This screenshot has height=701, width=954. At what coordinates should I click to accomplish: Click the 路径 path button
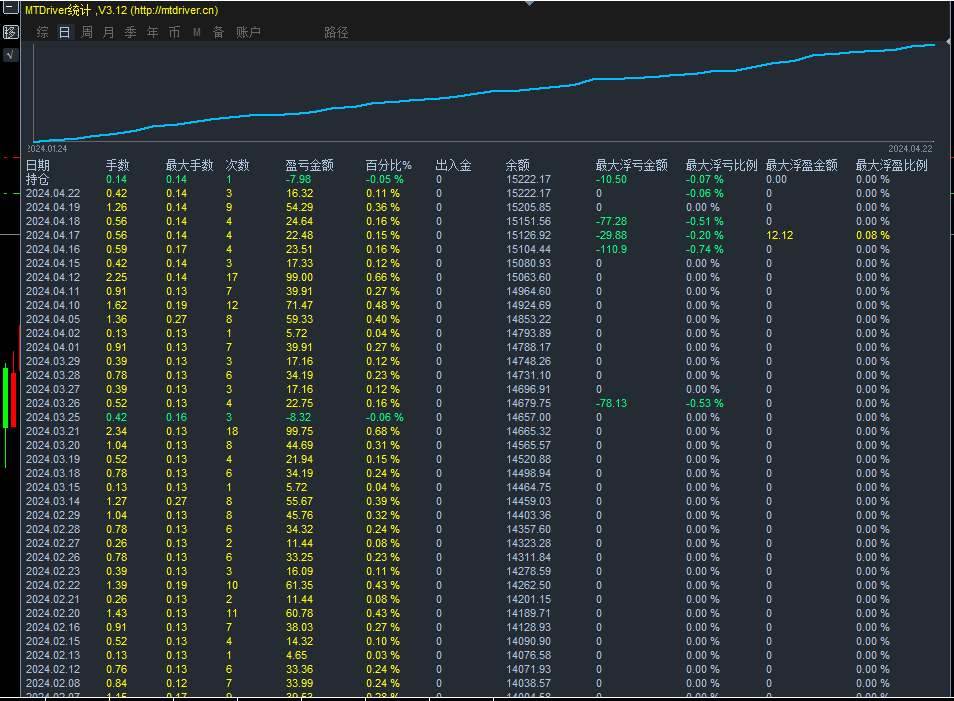336,32
